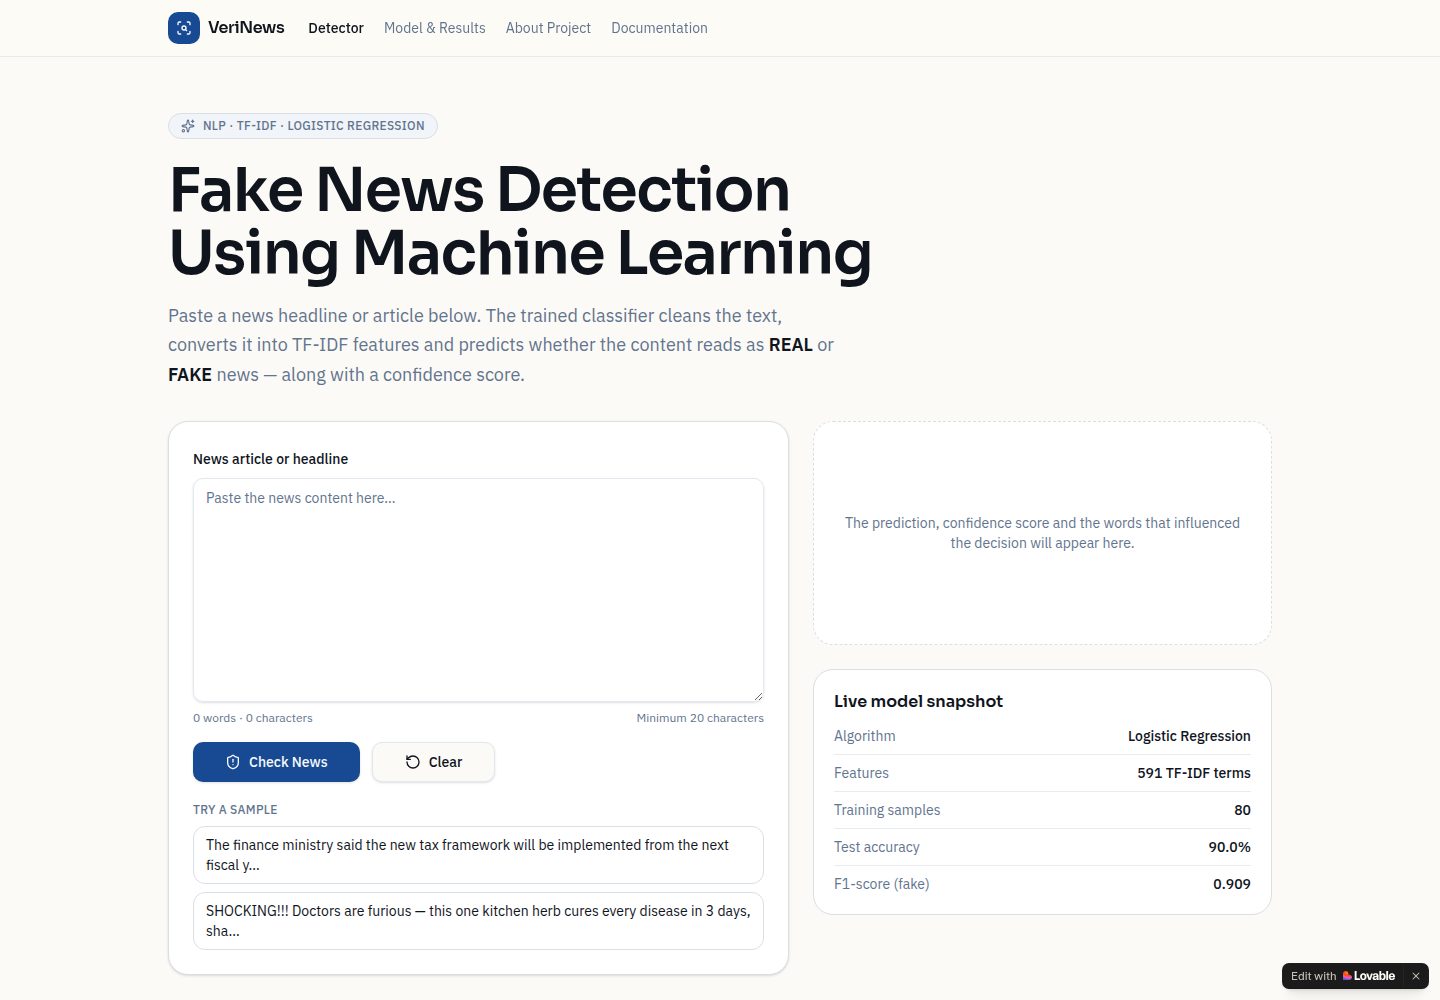
Task: Click the 'Minimum 20 characters' hint
Action: point(700,718)
